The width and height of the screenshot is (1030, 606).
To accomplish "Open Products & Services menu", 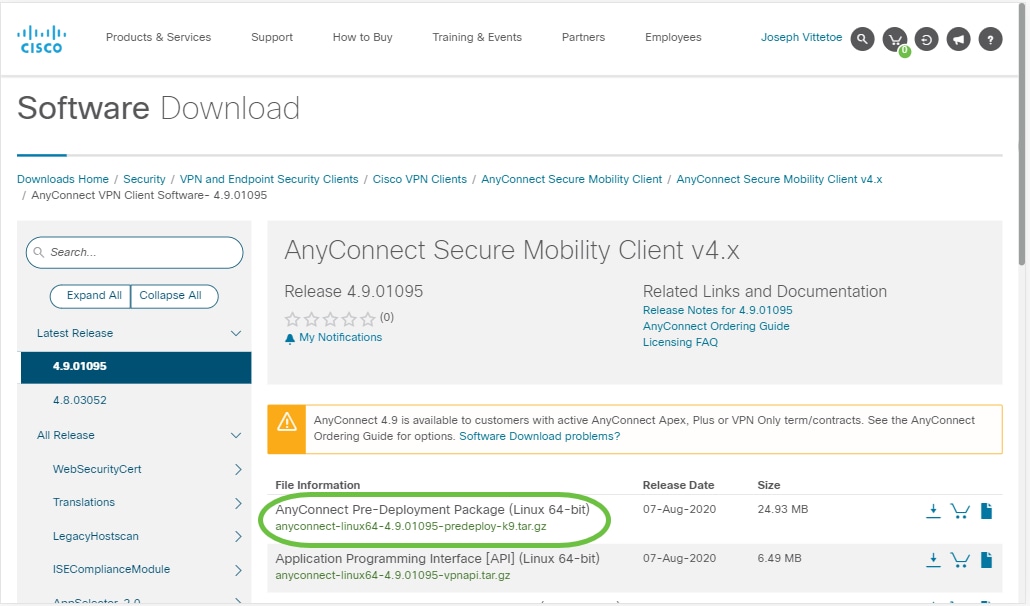I will (158, 37).
